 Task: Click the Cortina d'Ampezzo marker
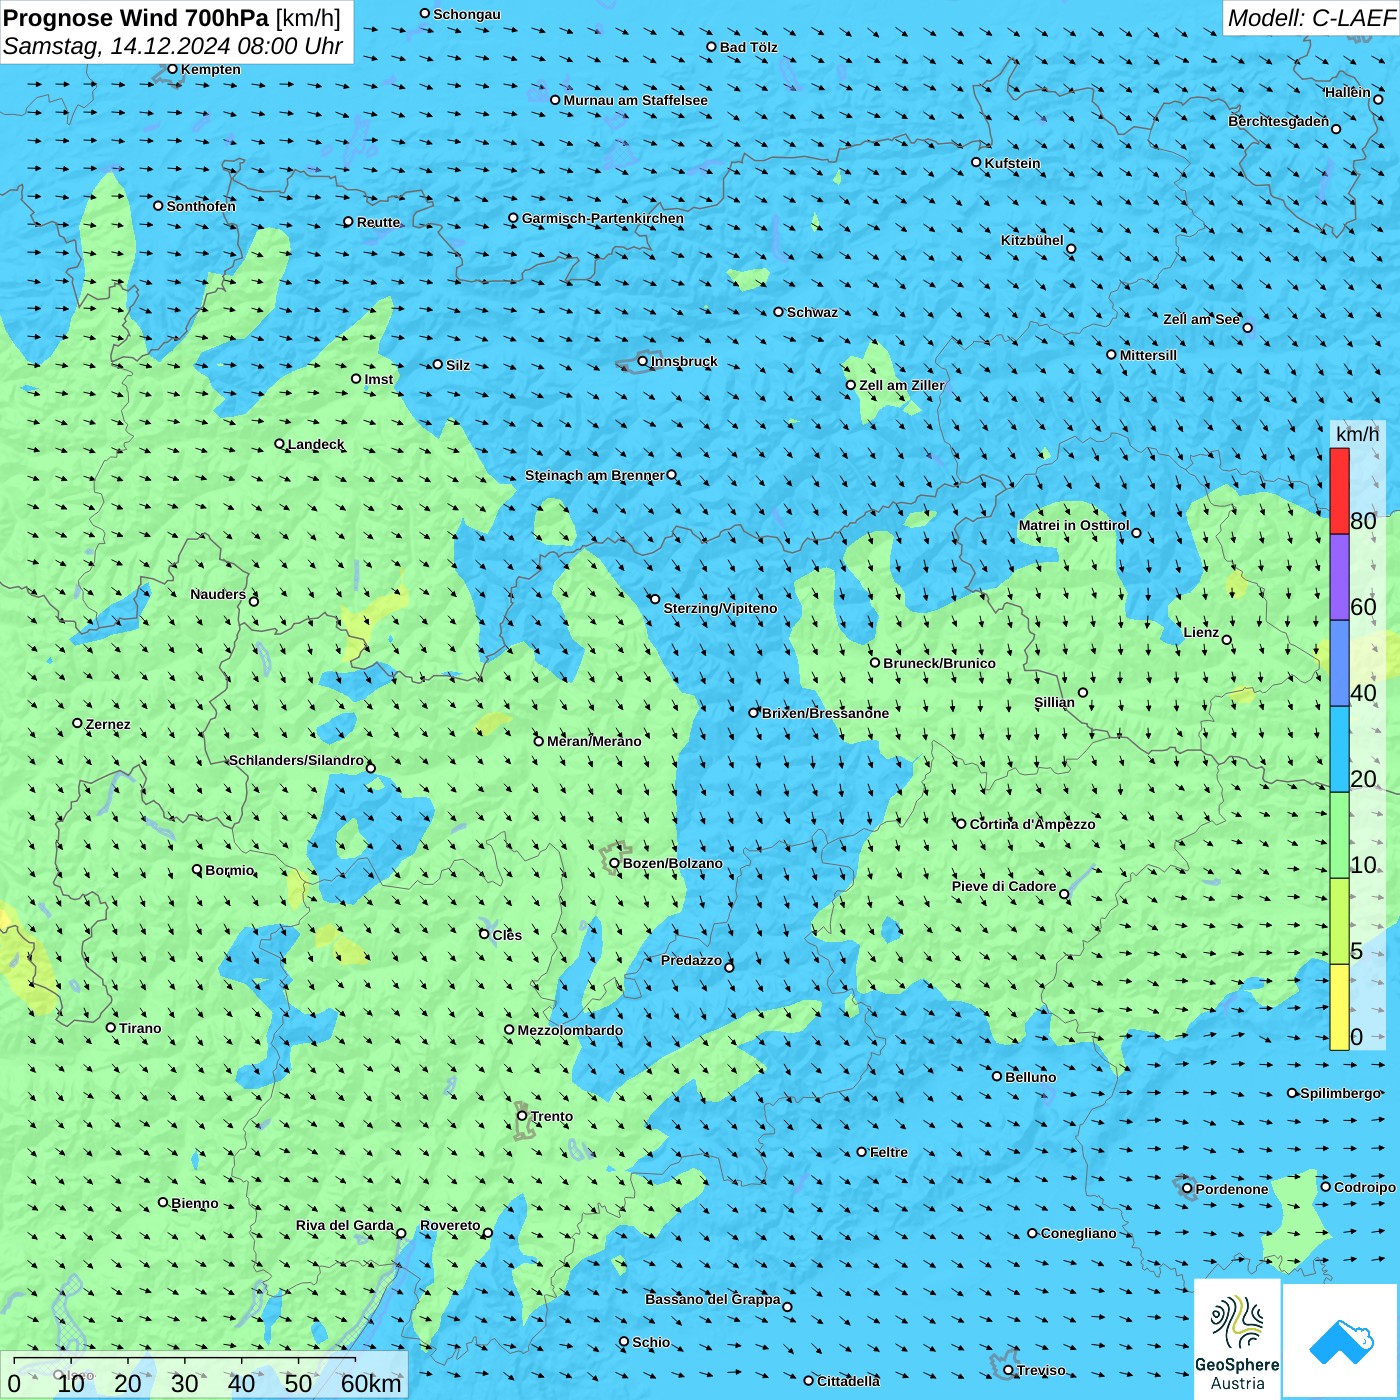click(961, 824)
